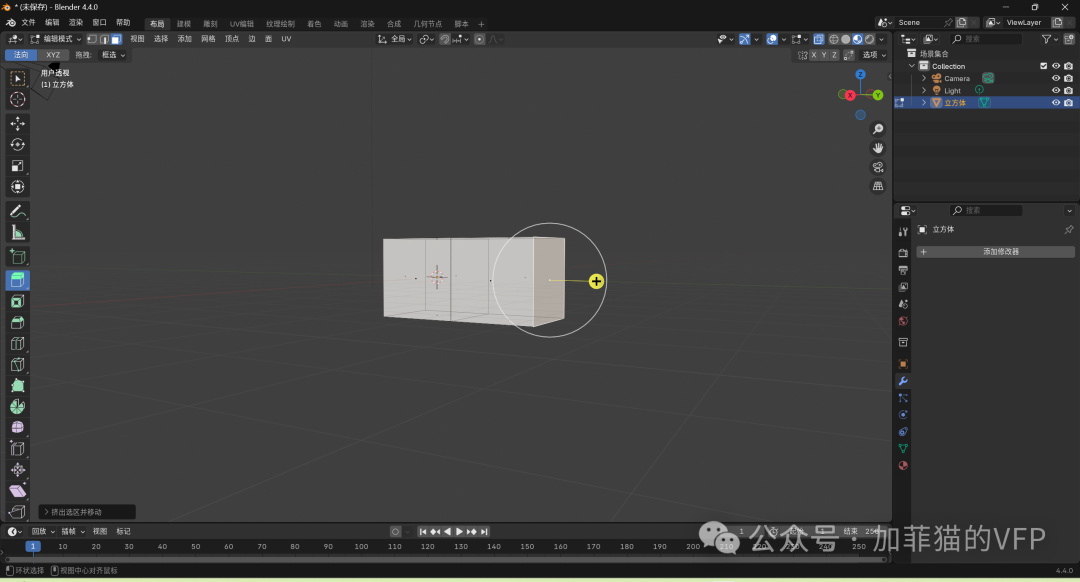
Task: Switch orthographic/perspective with grid icon
Action: (x=878, y=186)
